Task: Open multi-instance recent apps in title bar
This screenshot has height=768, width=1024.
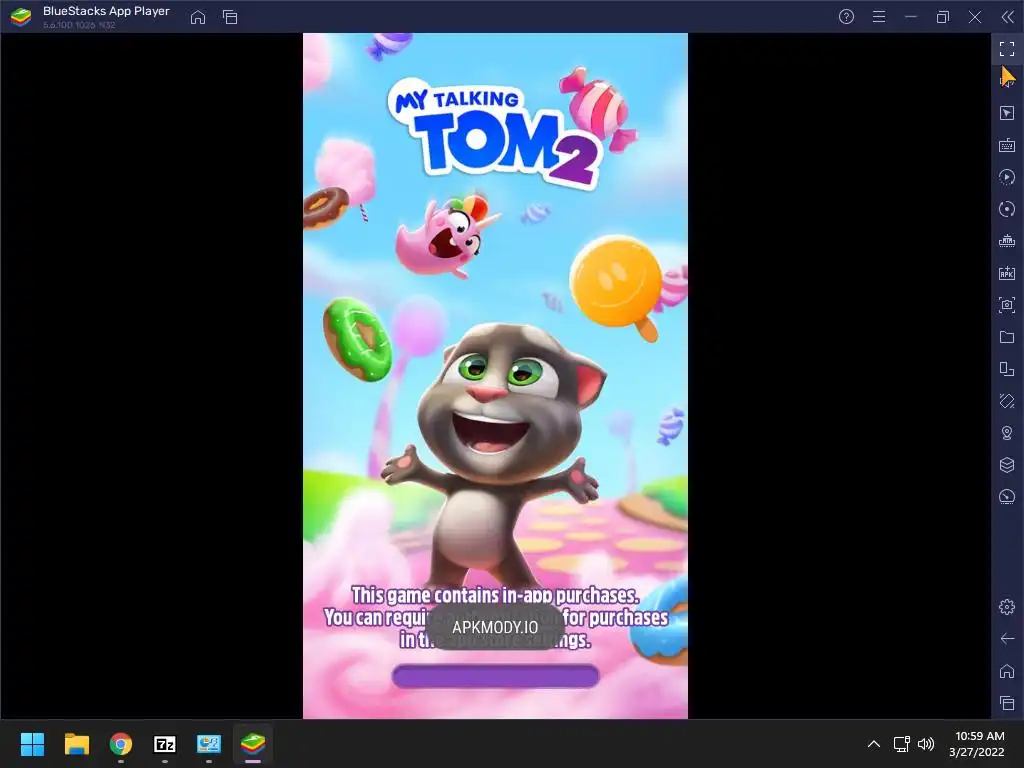Action: (x=230, y=17)
